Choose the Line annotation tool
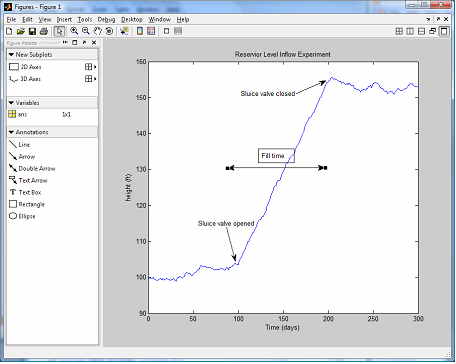456x364 pixels. [x=19, y=144]
